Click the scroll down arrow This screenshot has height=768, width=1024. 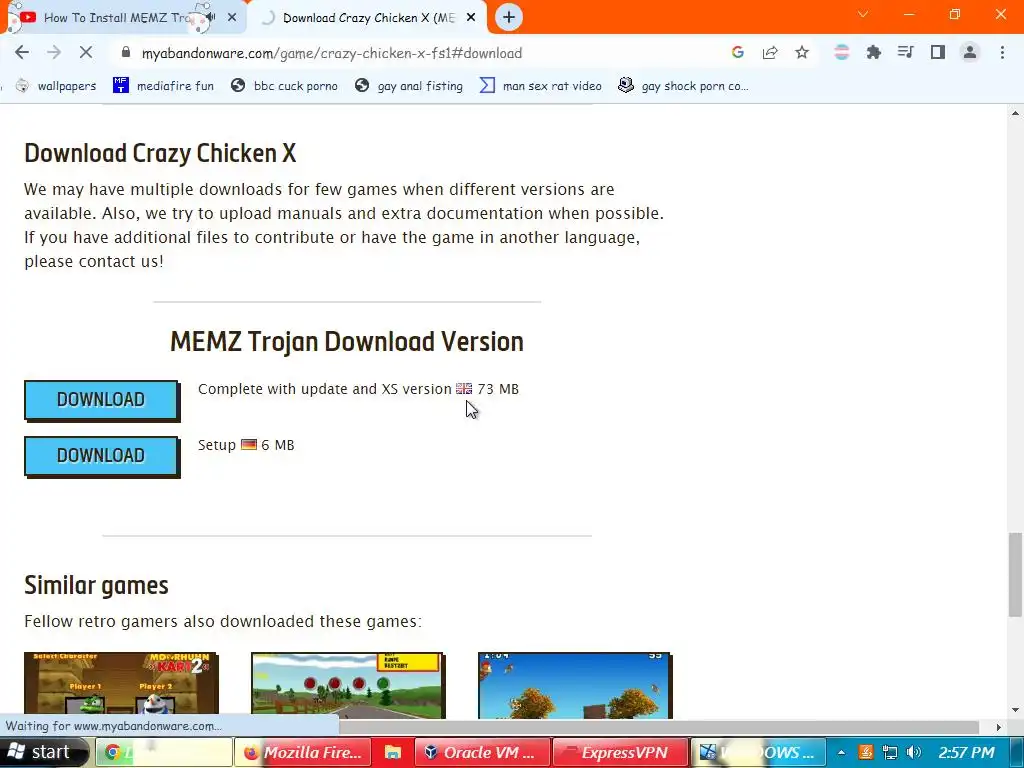point(1015,710)
